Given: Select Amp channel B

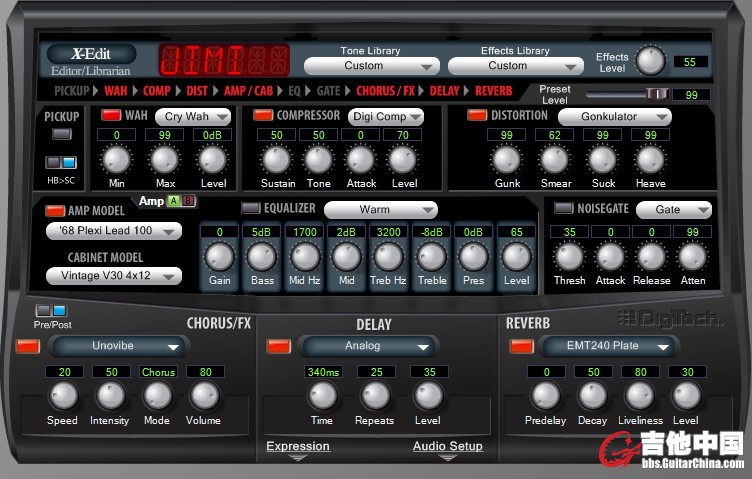Looking at the screenshot, I should (x=188, y=201).
